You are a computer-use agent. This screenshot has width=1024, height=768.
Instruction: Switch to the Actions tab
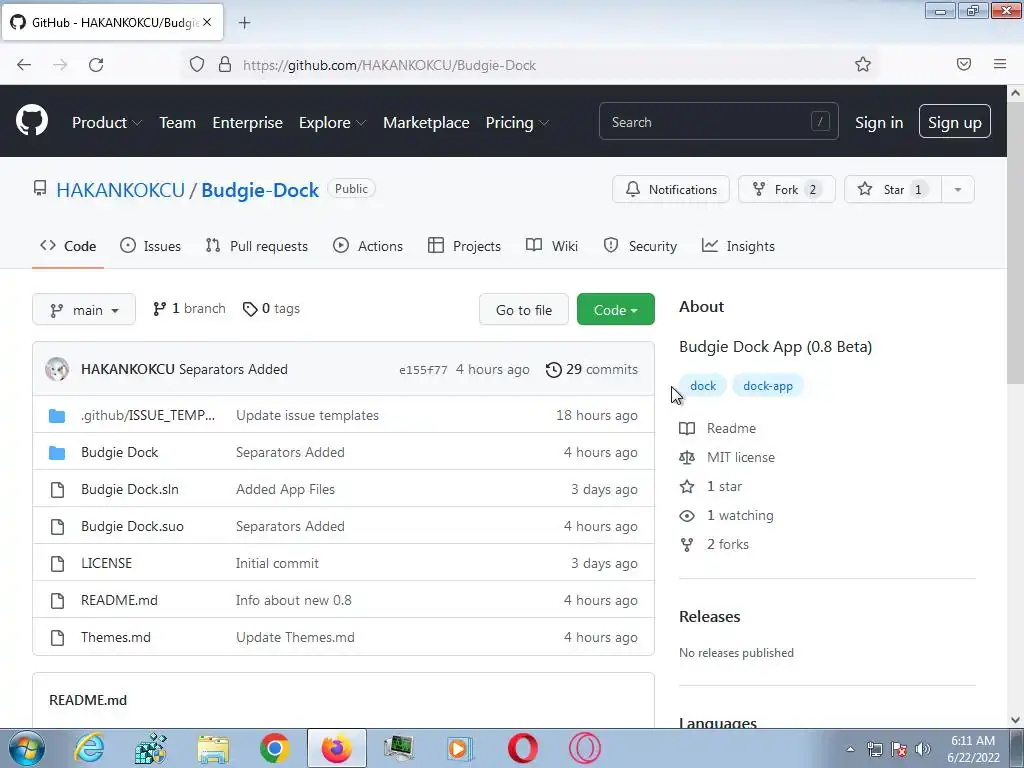(368, 246)
